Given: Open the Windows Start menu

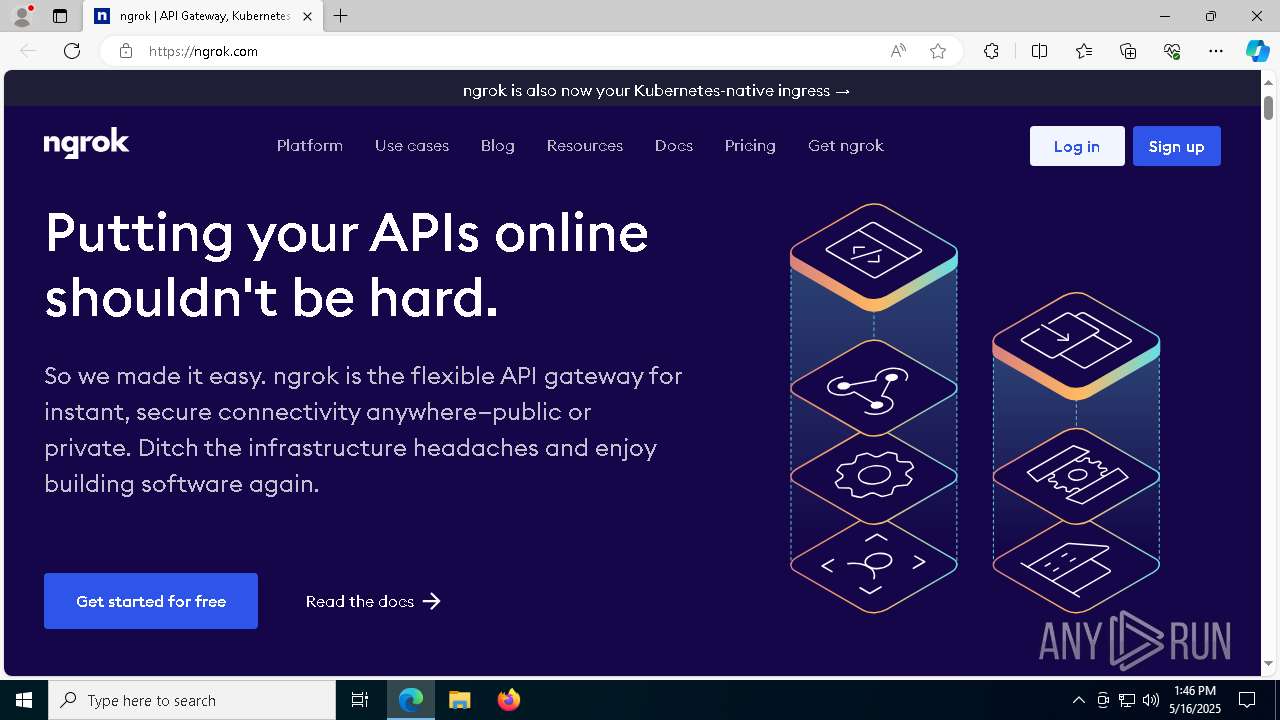Looking at the screenshot, I should [x=24, y=700].
